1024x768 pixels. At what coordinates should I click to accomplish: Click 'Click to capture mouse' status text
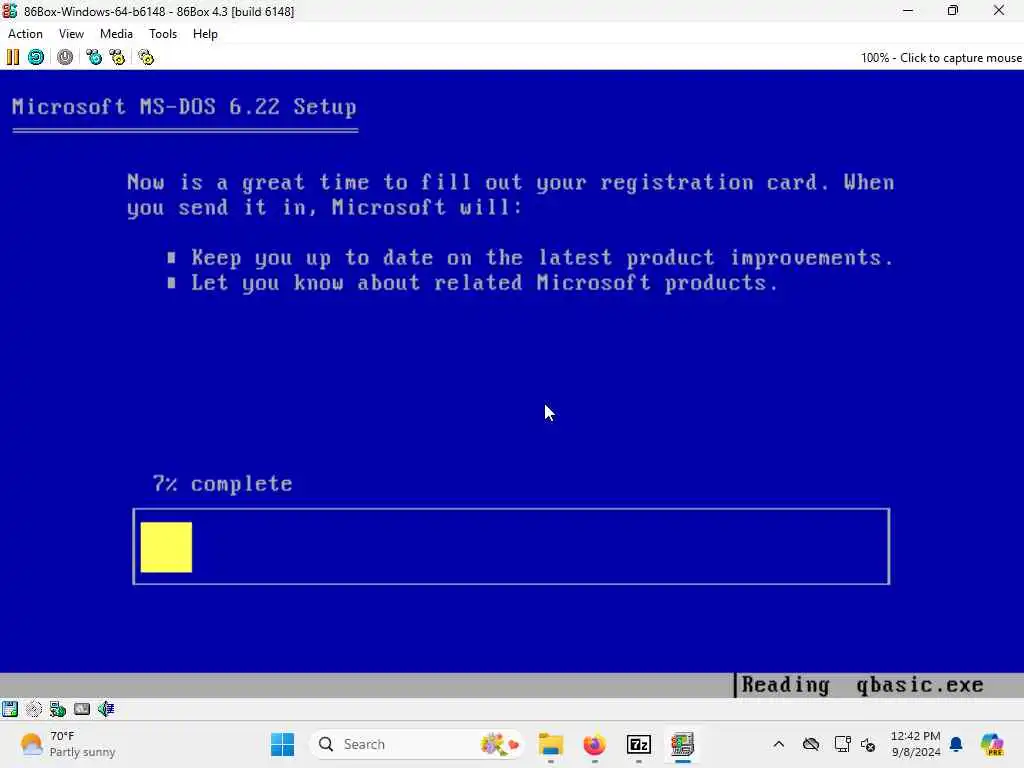pos(961,57)
